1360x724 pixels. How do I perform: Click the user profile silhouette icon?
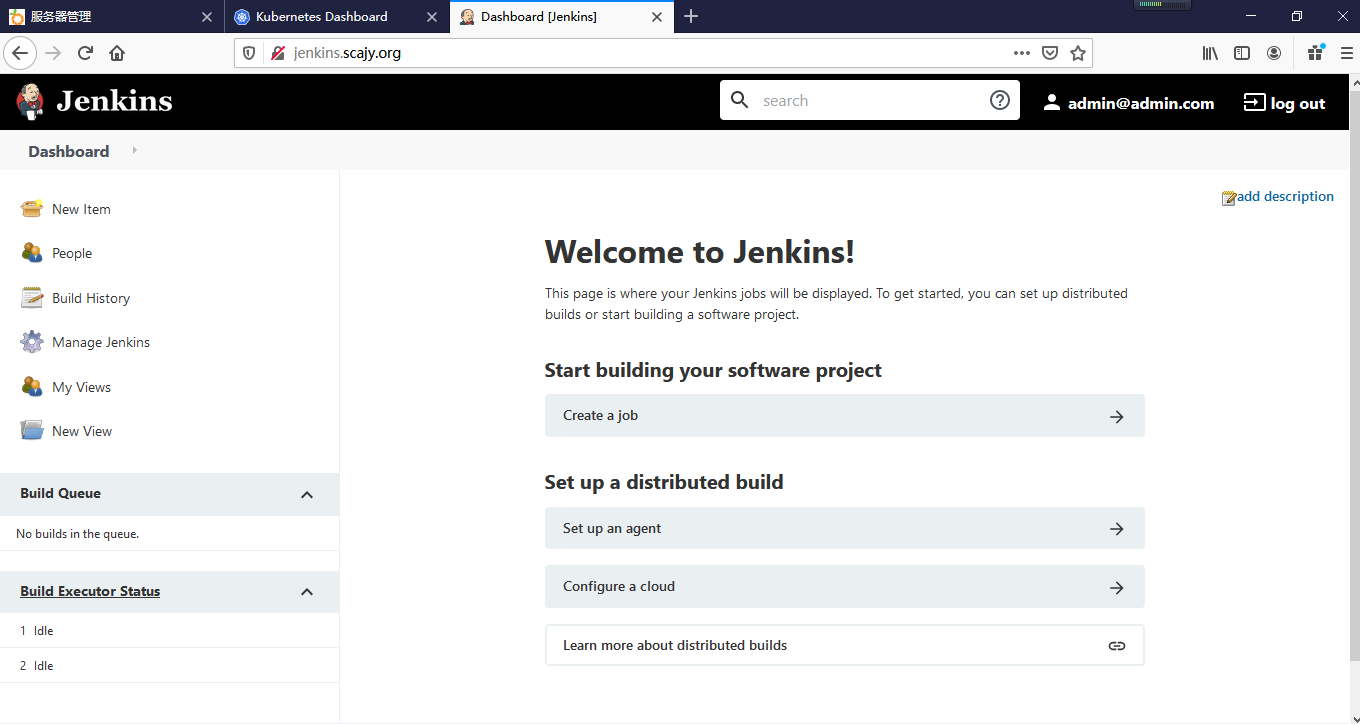point(1051,102)
